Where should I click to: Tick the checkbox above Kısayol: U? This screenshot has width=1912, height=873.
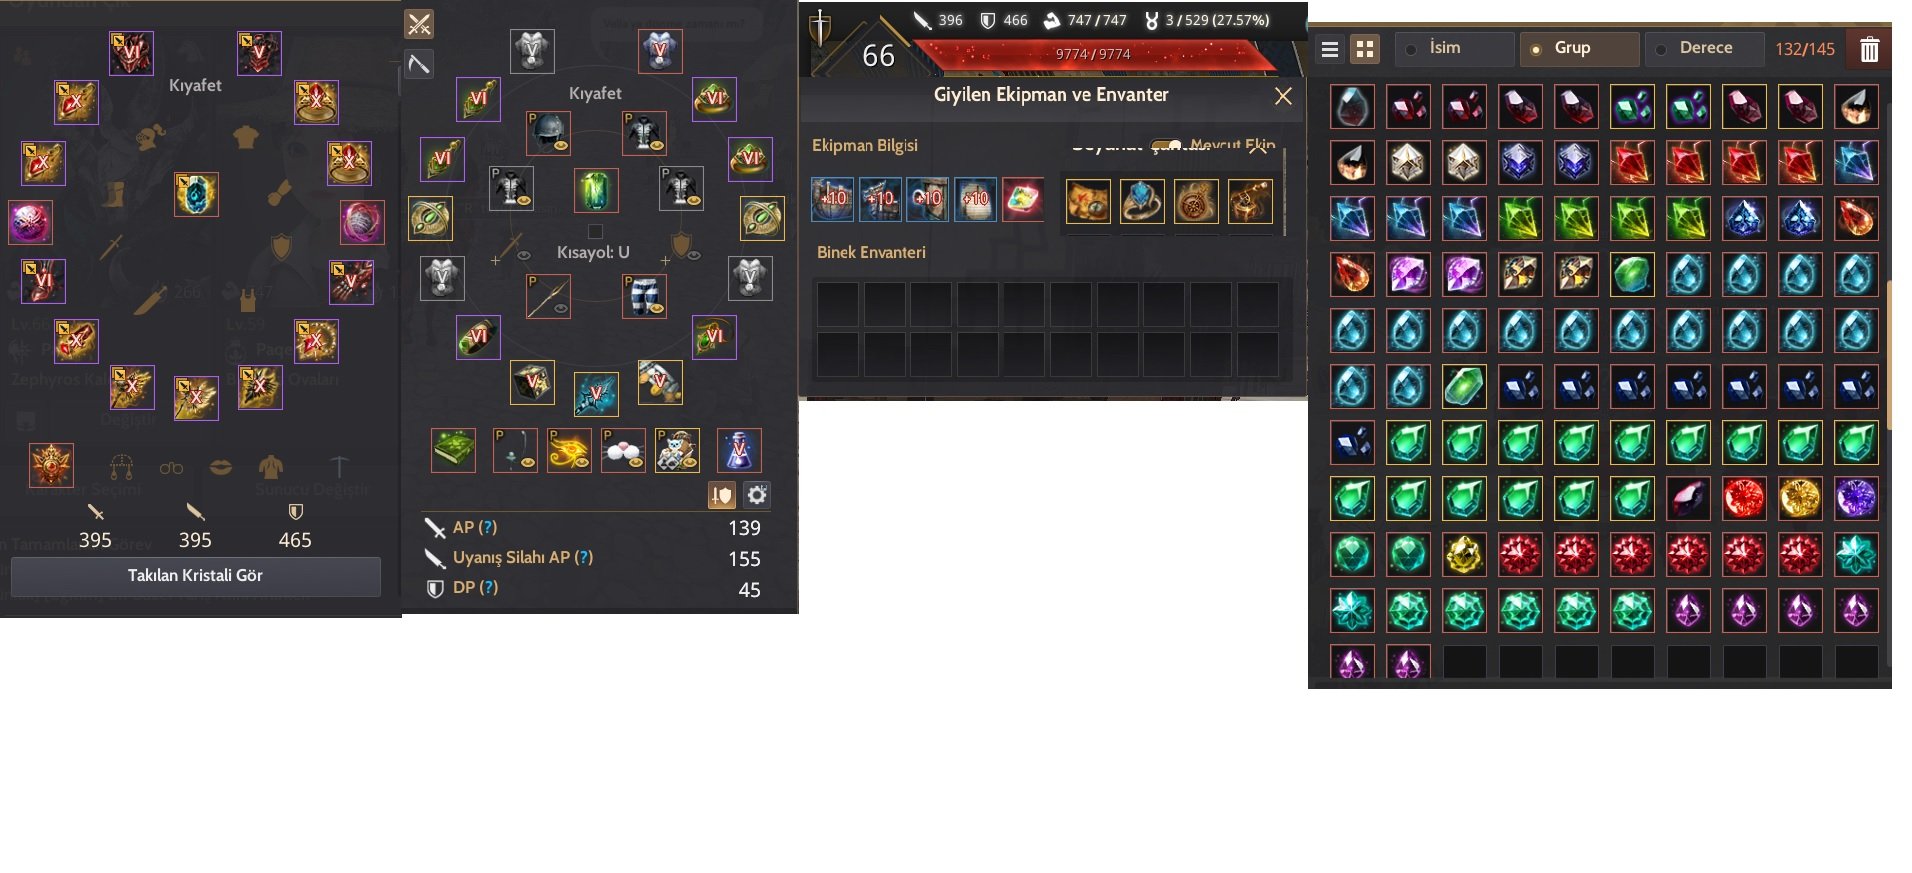click(x=595, y=232)
